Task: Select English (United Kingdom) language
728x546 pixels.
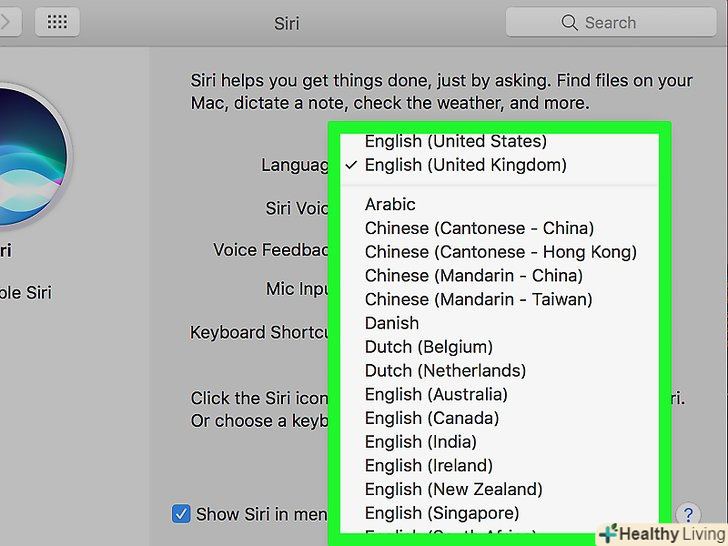Action: click(499, 165)
